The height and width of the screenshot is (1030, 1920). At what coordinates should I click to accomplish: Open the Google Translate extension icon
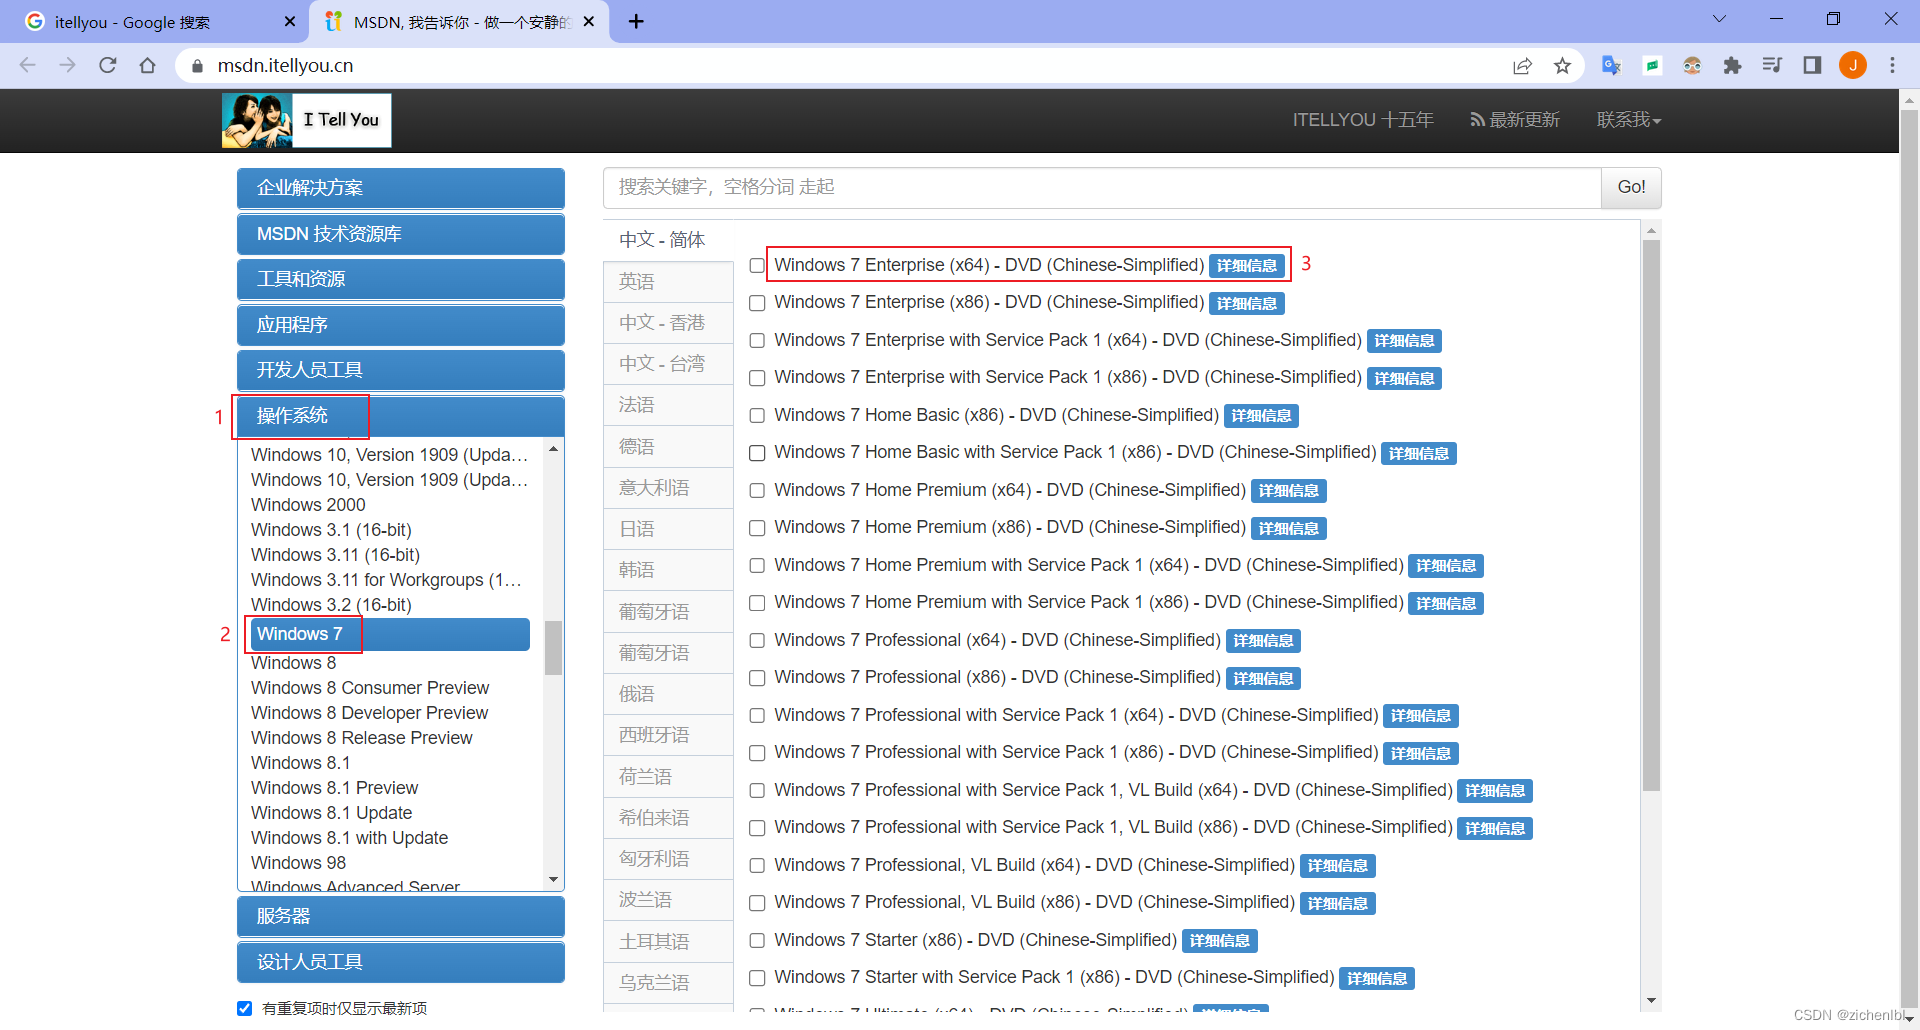point(1611,65)
